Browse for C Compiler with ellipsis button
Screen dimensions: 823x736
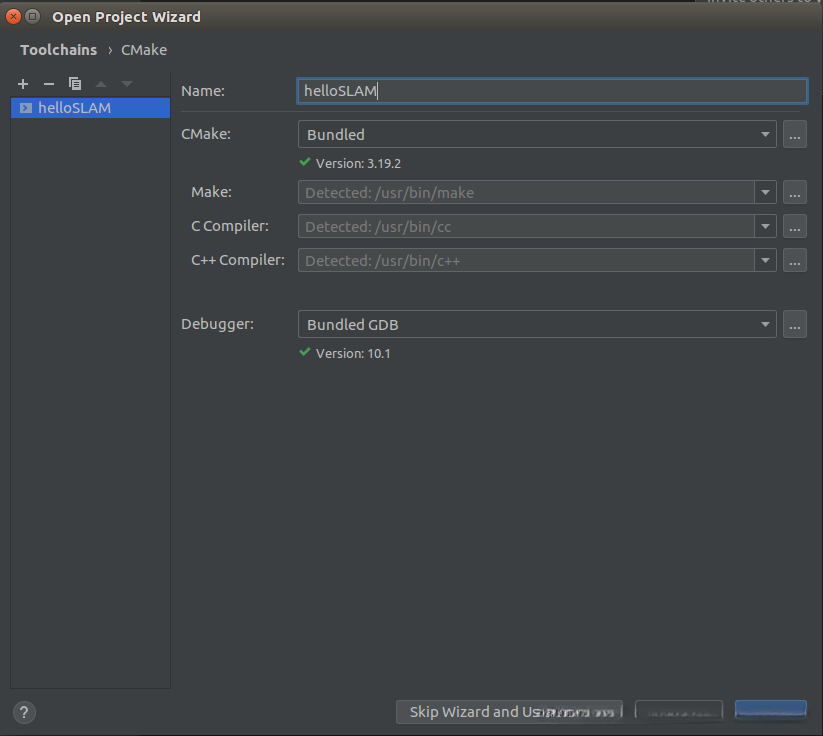click(x=795, y=226)
